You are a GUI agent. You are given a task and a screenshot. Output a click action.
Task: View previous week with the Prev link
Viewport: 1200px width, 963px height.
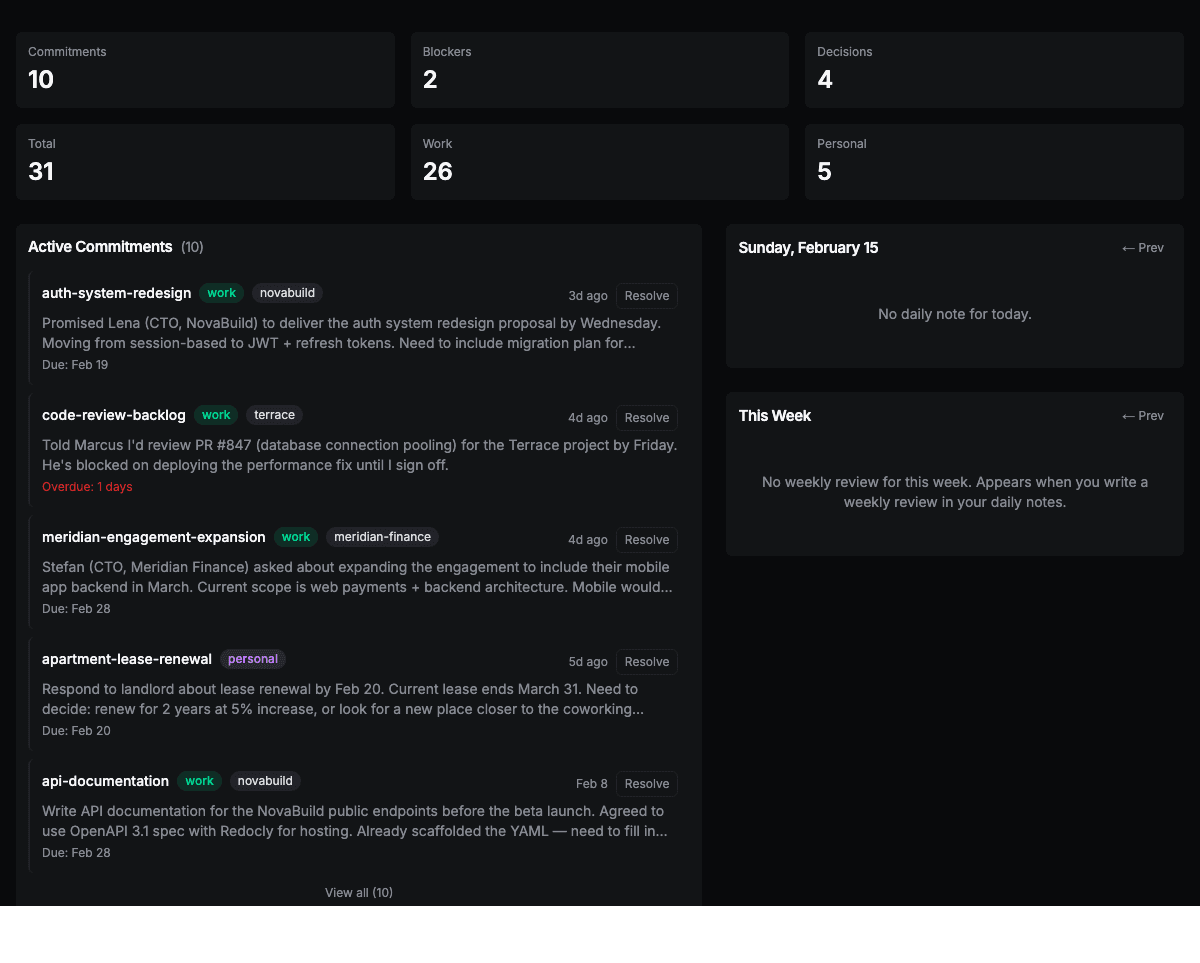1142,415
